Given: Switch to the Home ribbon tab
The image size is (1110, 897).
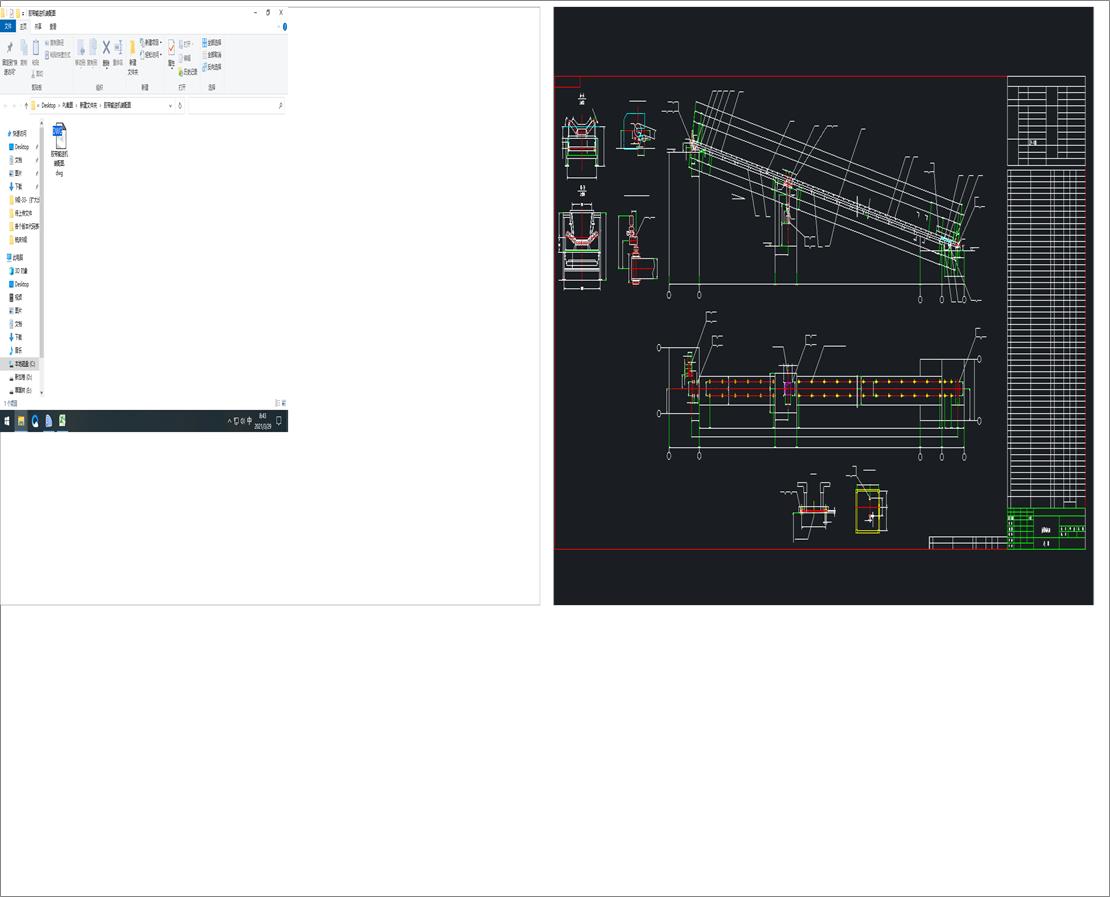Looking at the screenshot, I should point(23,26).
